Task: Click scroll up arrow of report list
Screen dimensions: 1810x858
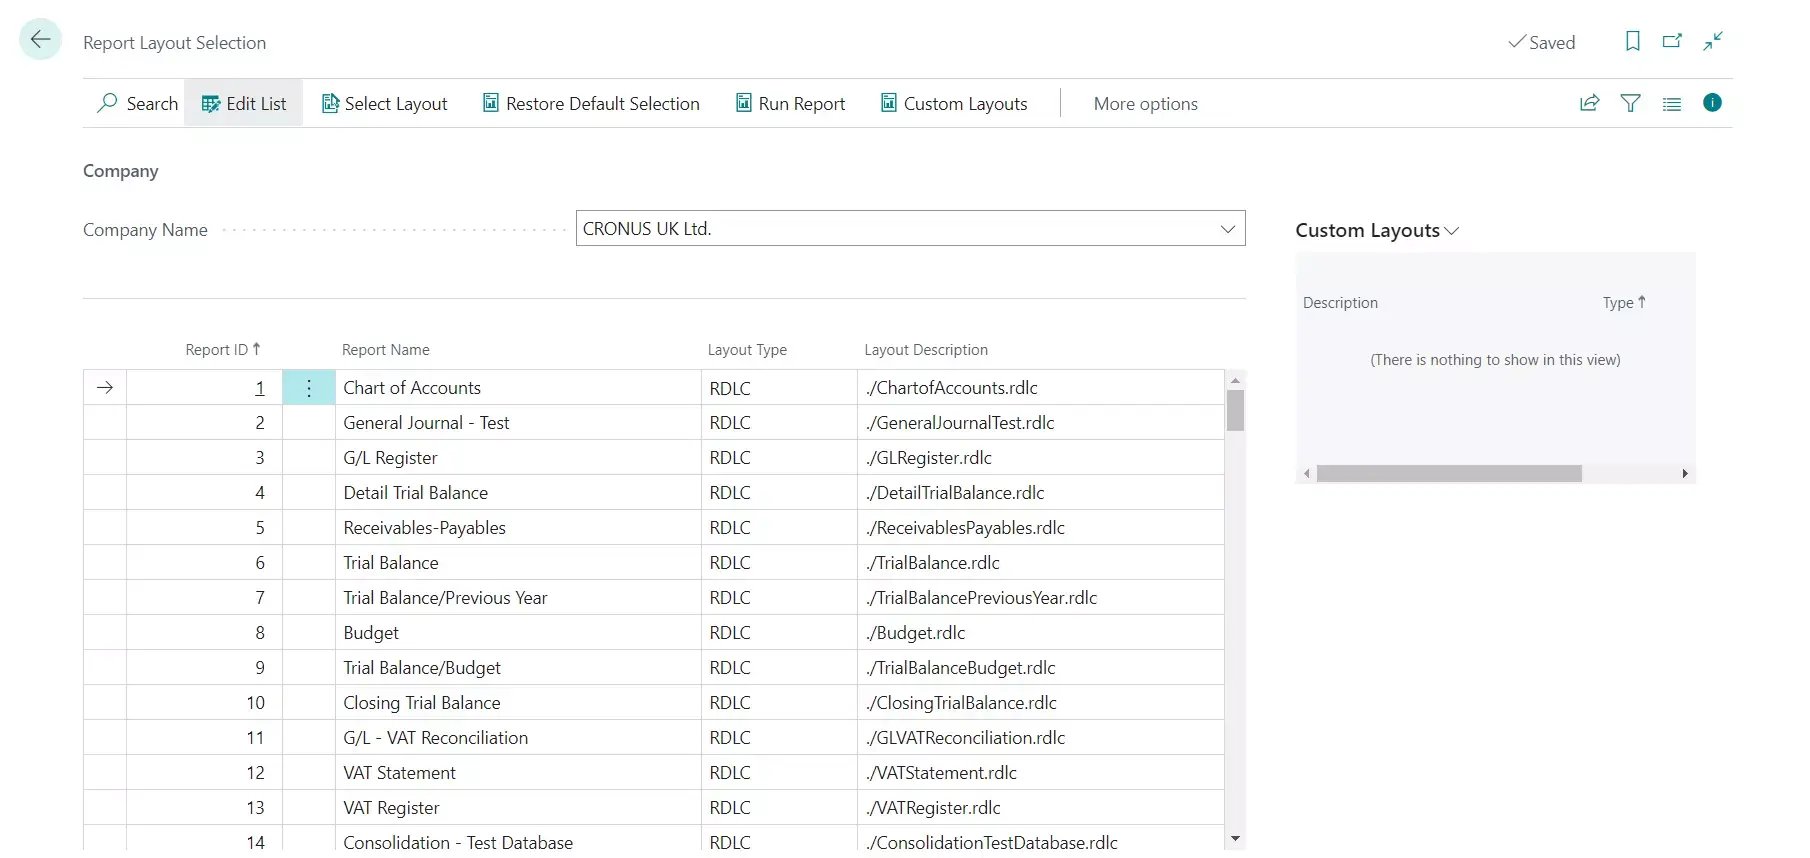Action: coord(1235,380)
